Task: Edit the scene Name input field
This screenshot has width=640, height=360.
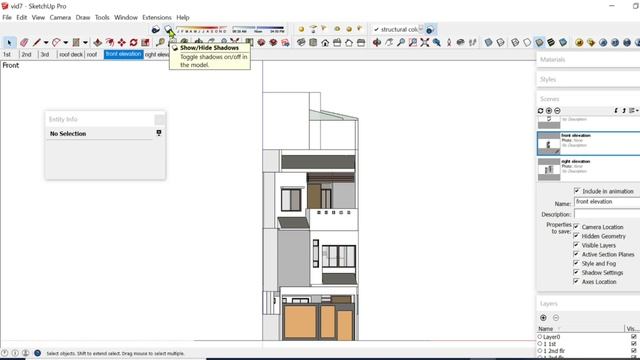Action: [607, 202]
